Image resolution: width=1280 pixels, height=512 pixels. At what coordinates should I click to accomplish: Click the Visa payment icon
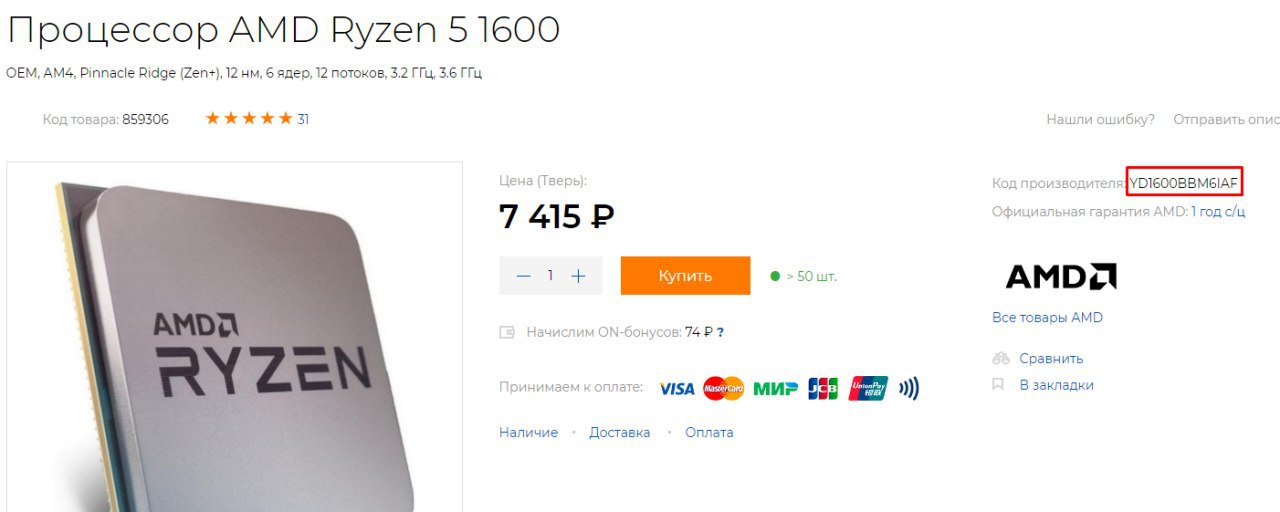click(x=677, y=388)
